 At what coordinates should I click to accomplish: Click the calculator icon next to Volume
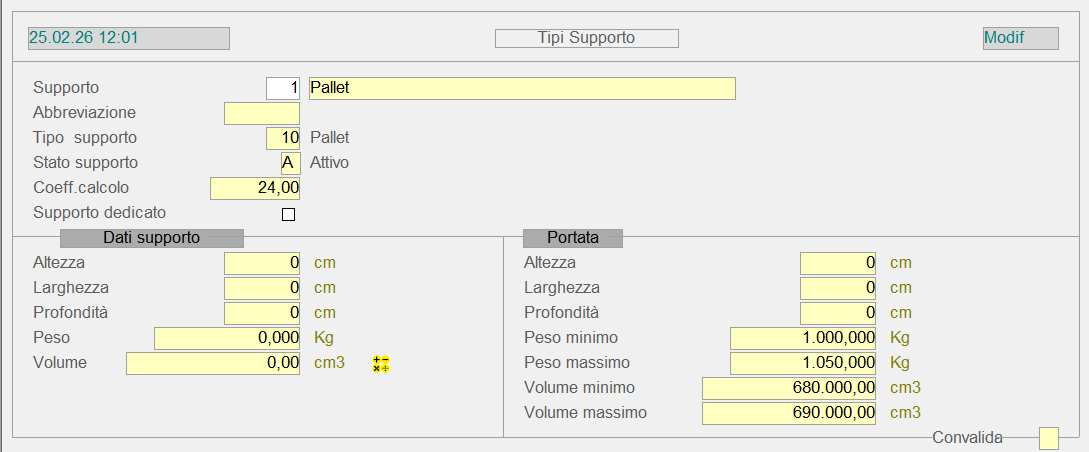380,364
